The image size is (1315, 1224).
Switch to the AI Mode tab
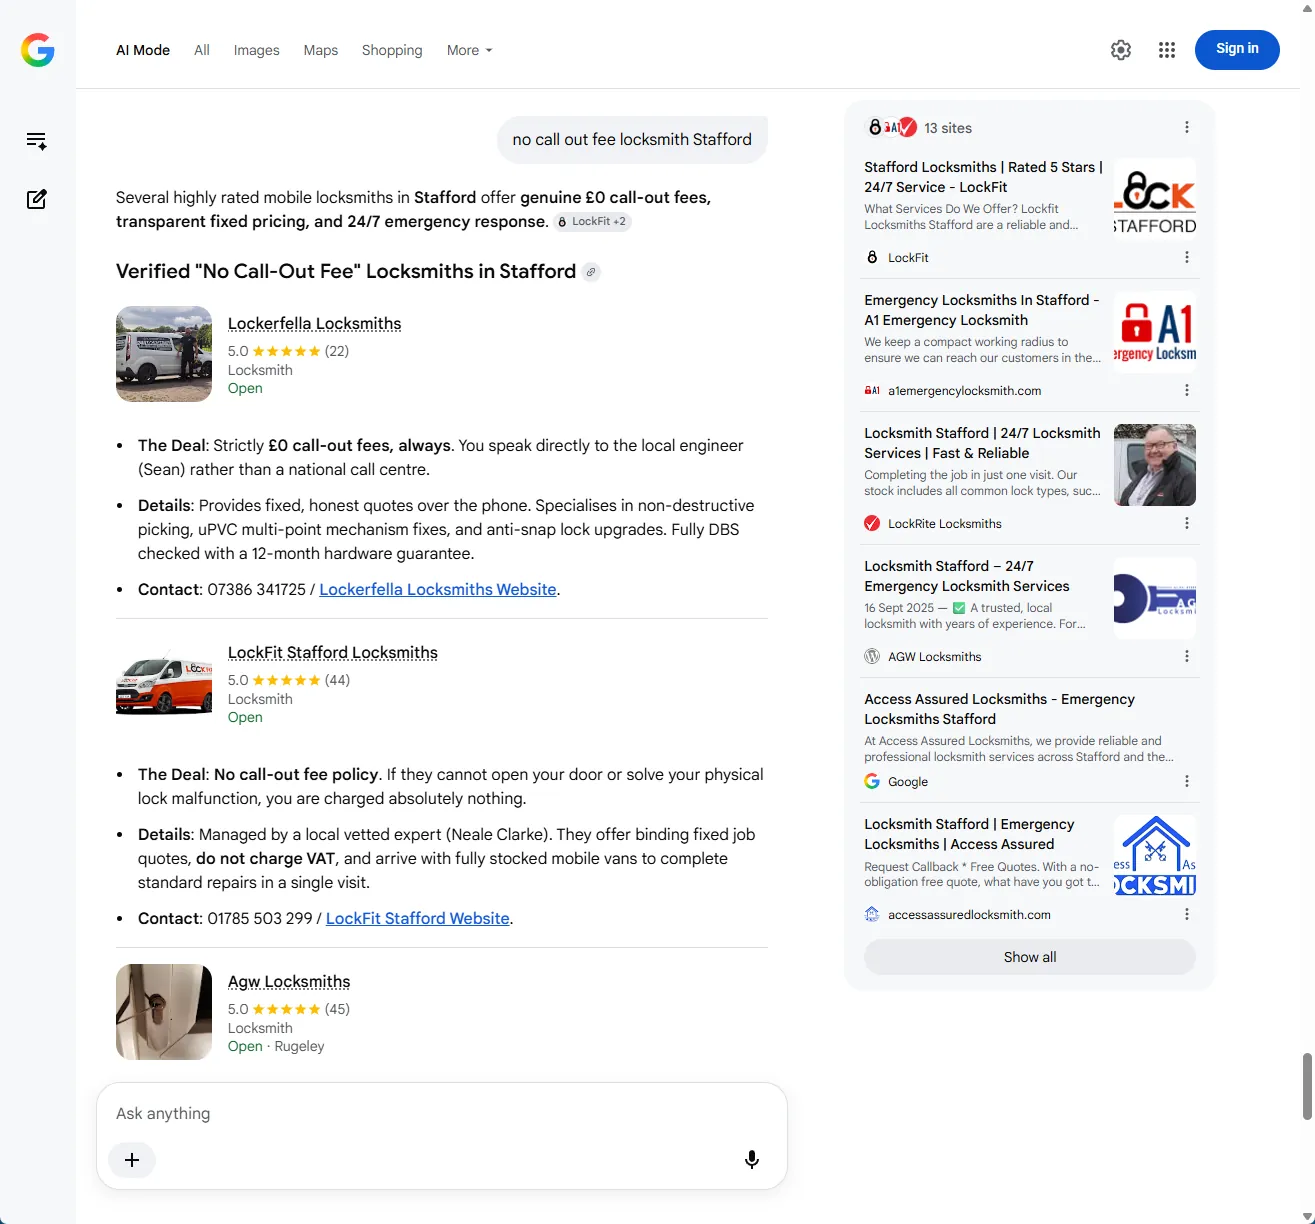click(x=143, y=50)
